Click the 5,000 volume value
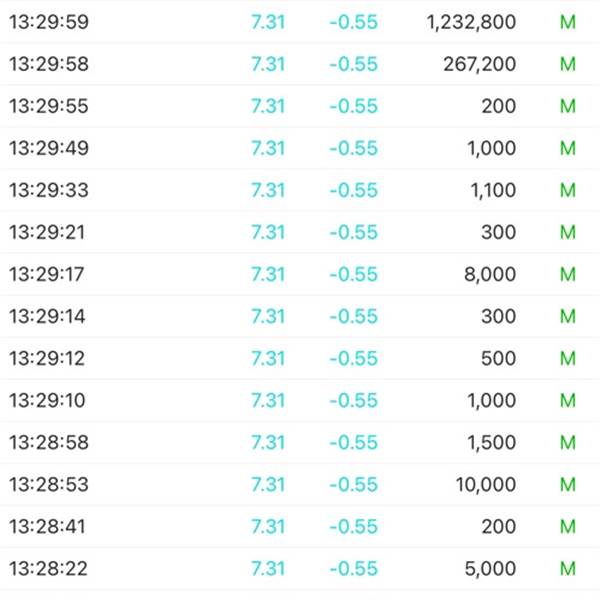The height and width of the screenshot is (600, 600). pos(490,569)
